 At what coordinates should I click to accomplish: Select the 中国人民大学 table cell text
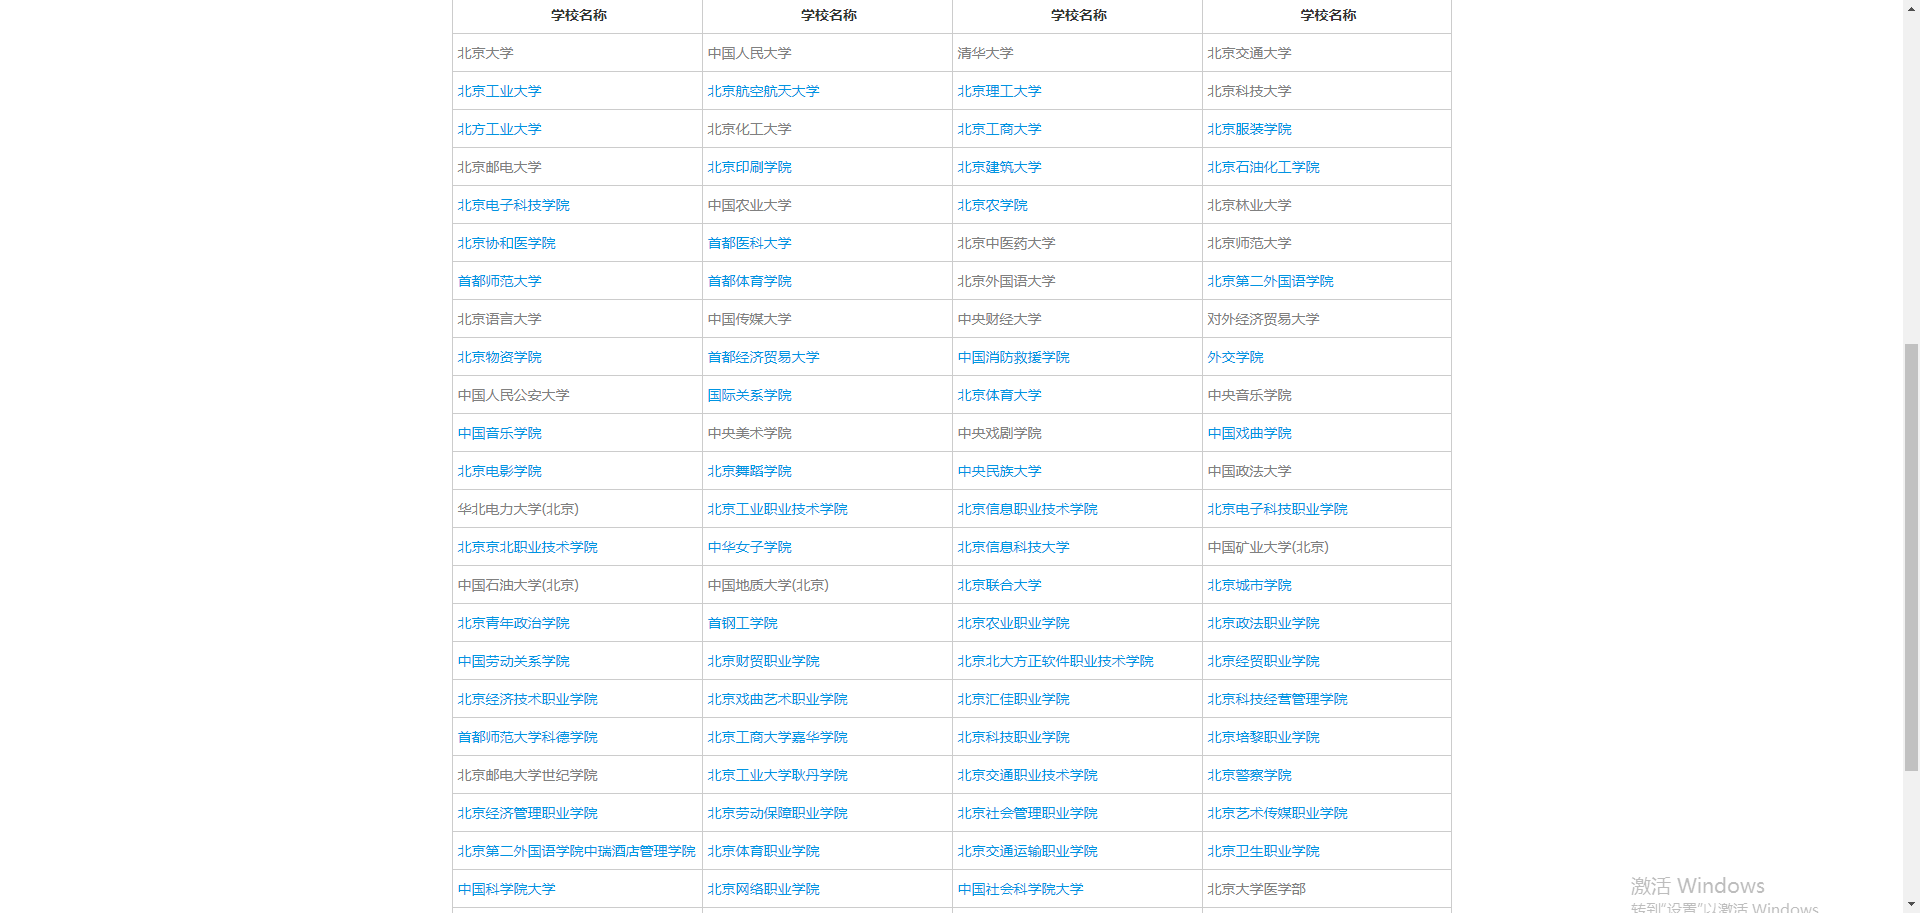point(749,53)
